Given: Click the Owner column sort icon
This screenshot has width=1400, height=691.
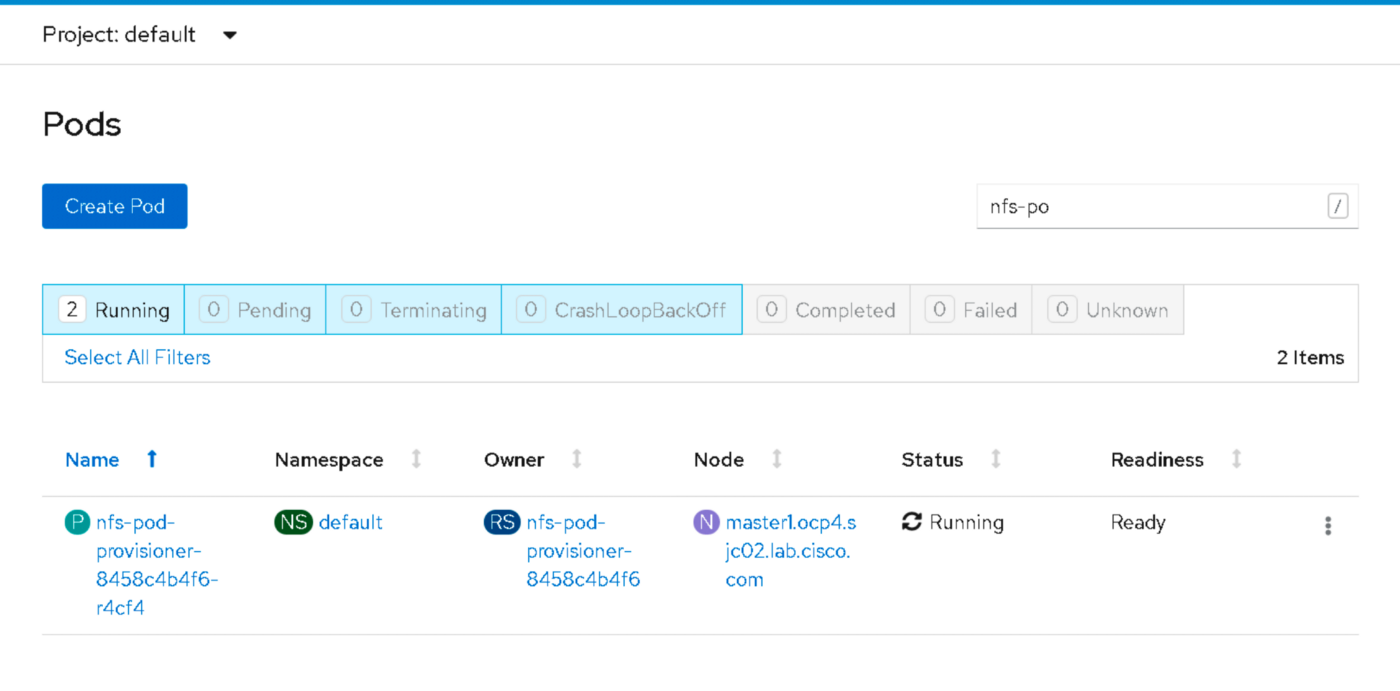Looking at the screenshot, I should pos(576,459).
